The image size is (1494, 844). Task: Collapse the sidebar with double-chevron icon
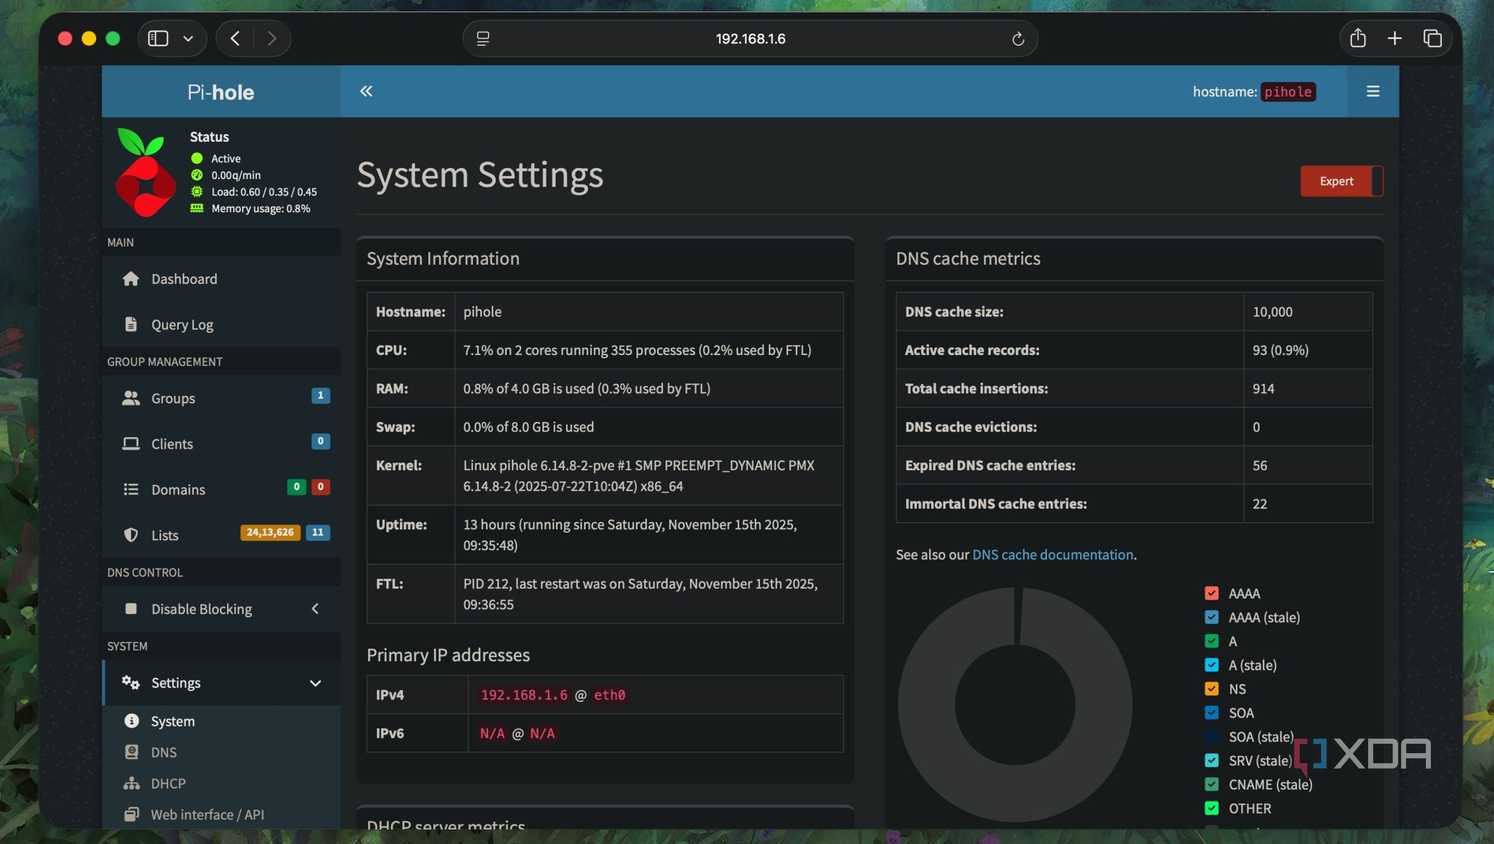[x=366, y=91]
